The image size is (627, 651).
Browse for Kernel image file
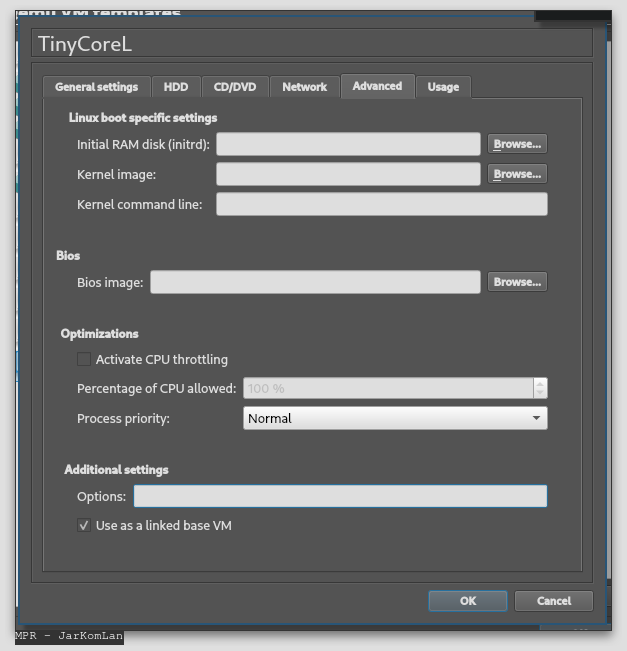[517, 174]
